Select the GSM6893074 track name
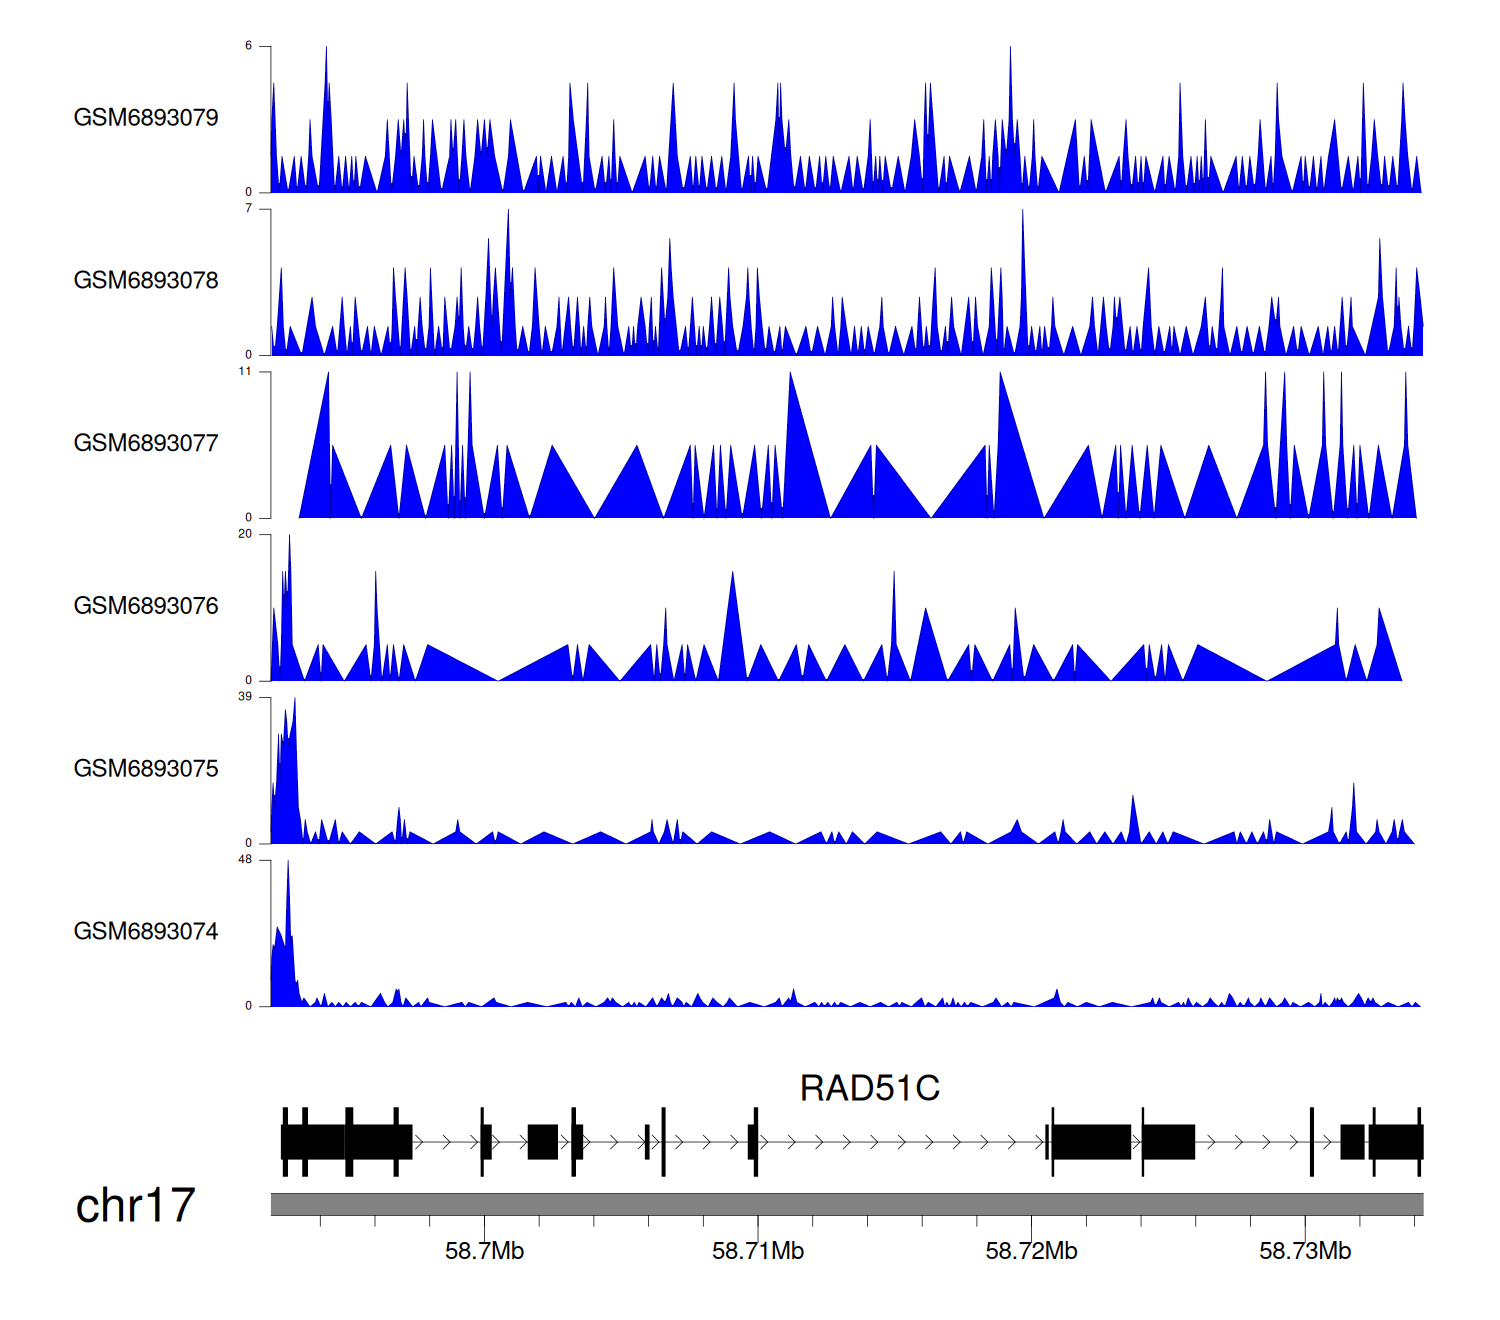Image resolution: width=1500 pixels, height=1320 pixels. point(146,932)
